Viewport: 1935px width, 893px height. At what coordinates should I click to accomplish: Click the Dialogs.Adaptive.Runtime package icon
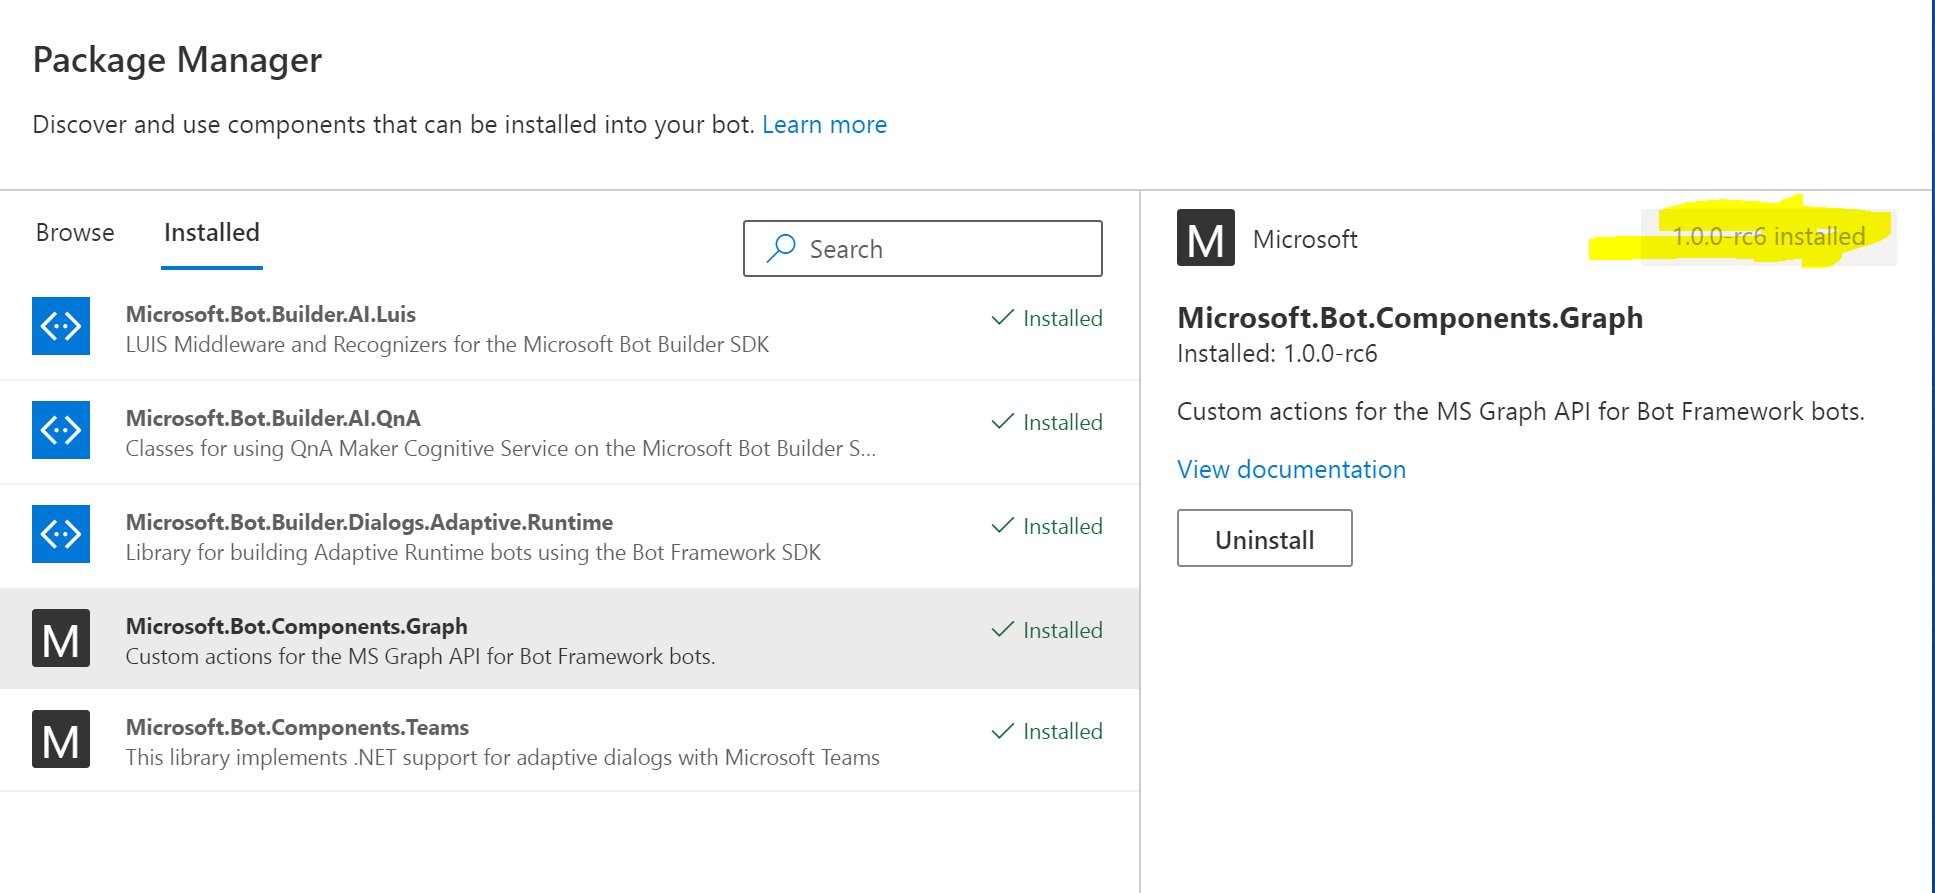[x=61, y=534]
